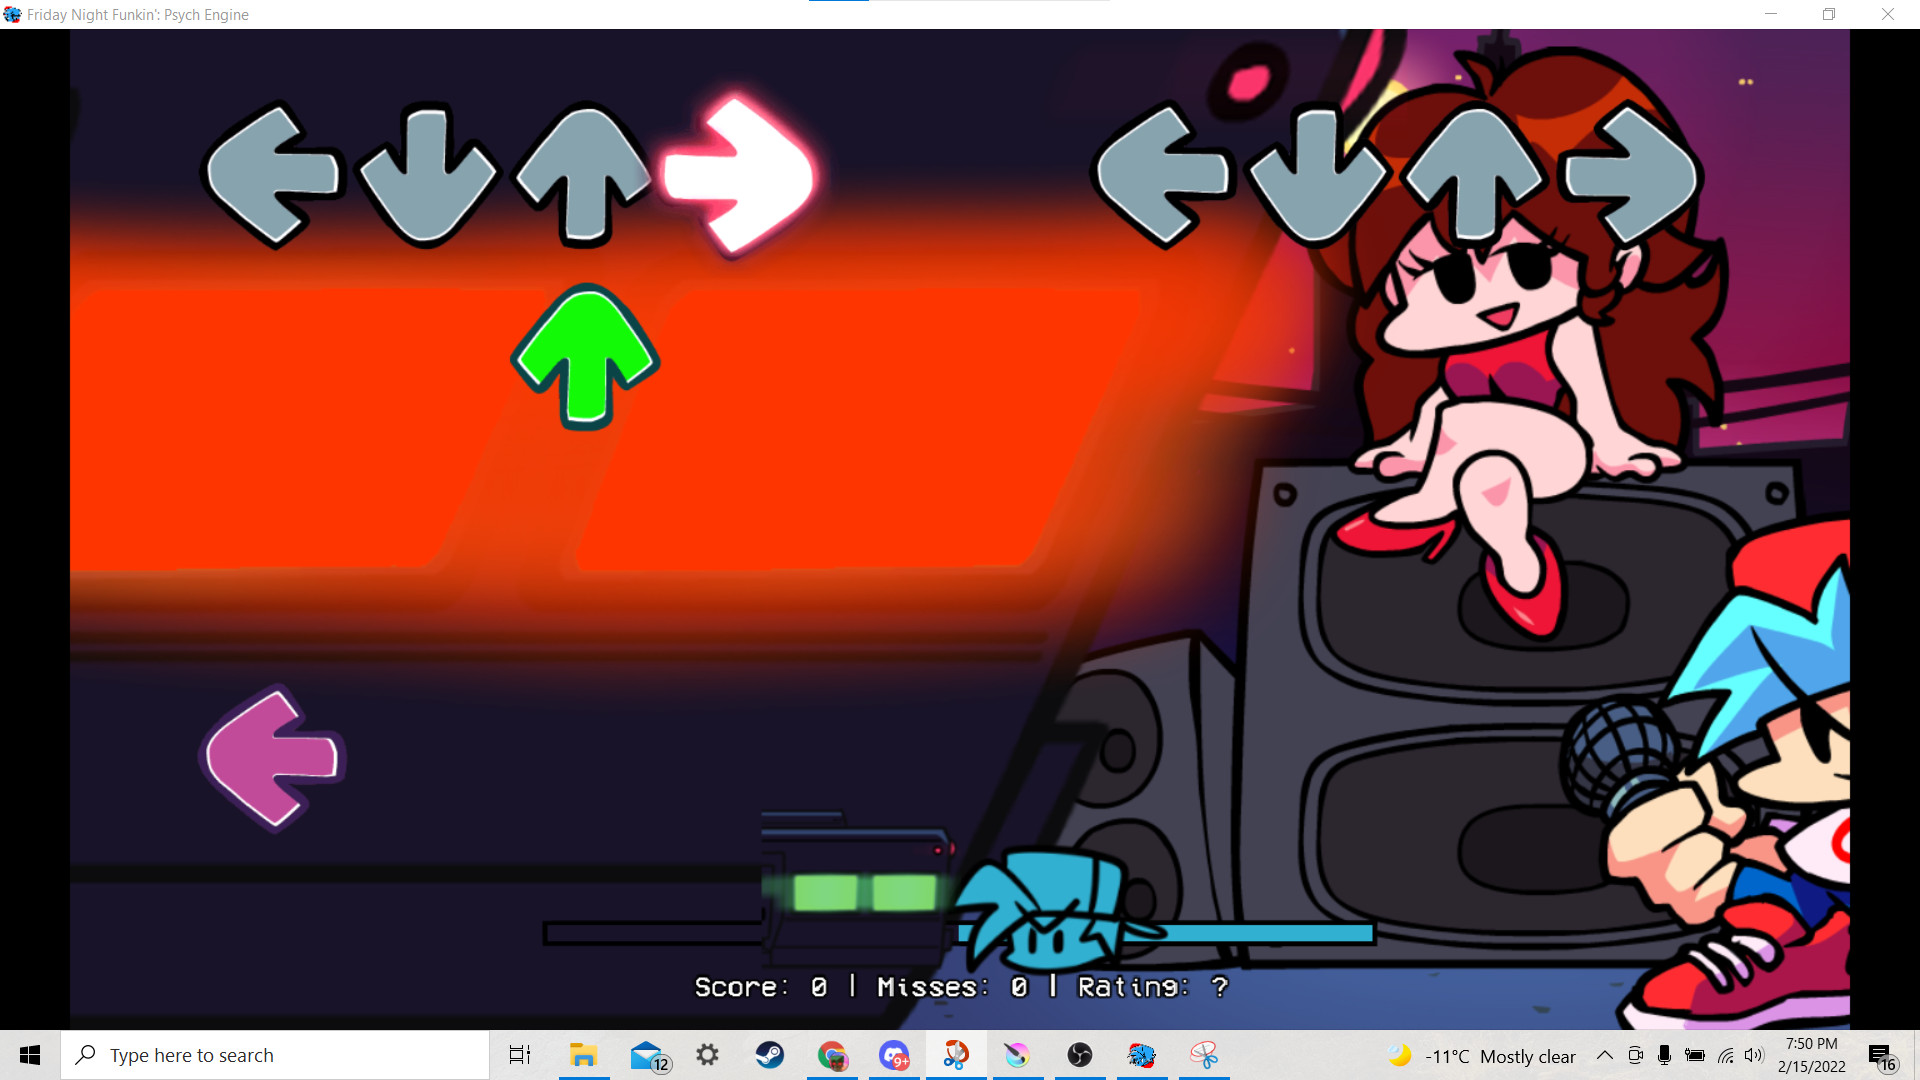Open Steam from the taskbar
Image resolution: width=1920 pixels, height=1080 pixels.
tap(769, 1055)
